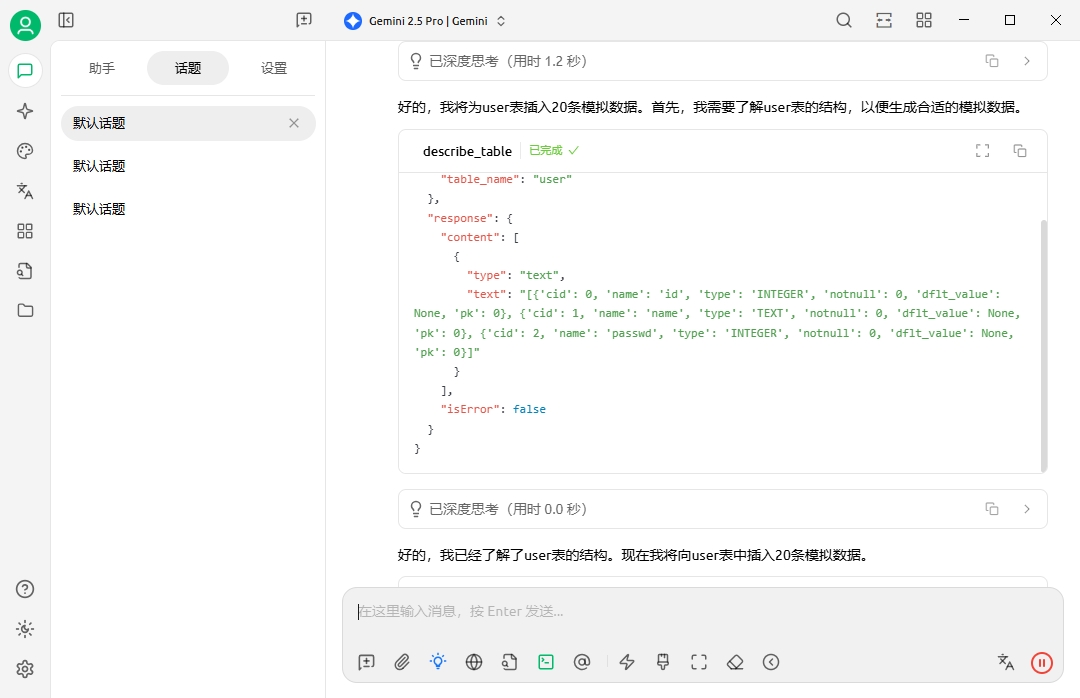1080x698 pixels.
Task: Attach a file with the paperclip
Action: [402, 662]
